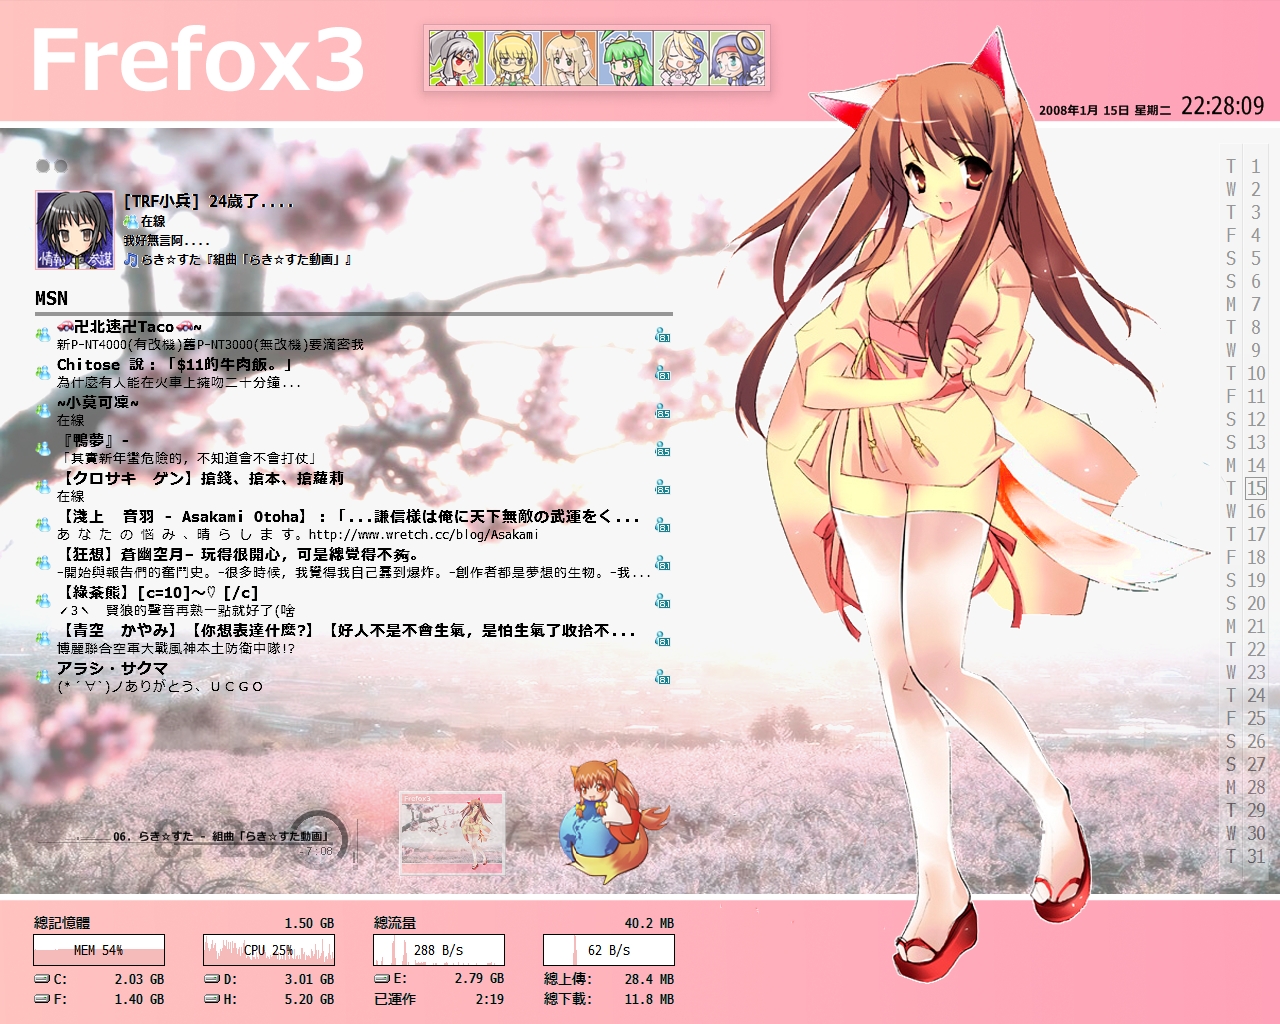Click the 62 B/s network graph
This screenshot has height=1024, width=1280.
pos(609,950)
